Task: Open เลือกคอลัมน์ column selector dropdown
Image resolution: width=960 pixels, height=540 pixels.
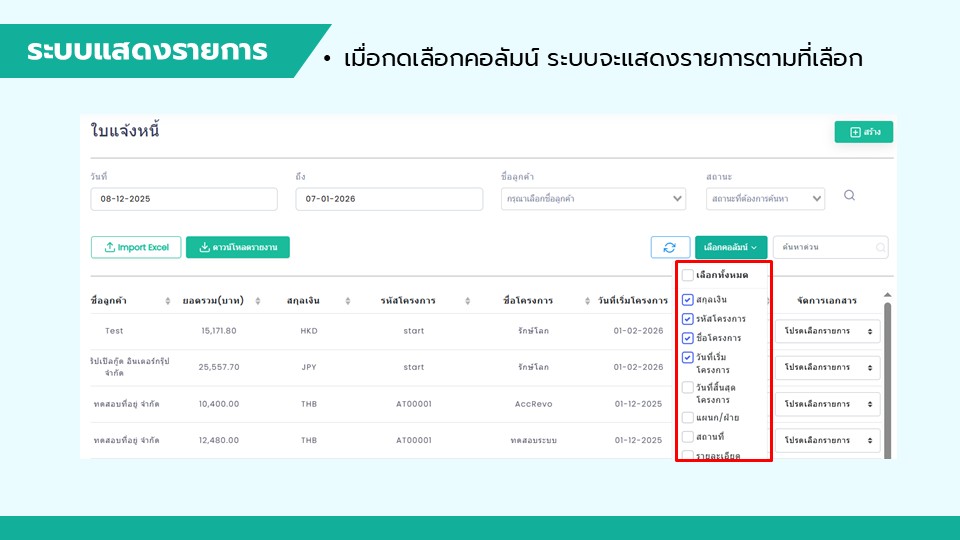Action: point(731,247)
